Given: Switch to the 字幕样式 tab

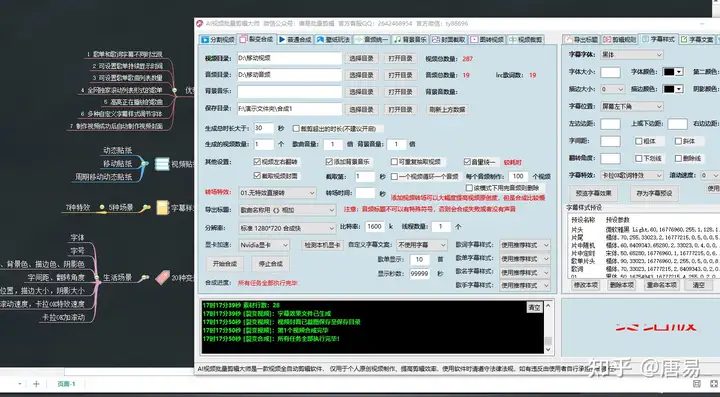Looking at the screenshot, I should [x=658, y=39].
